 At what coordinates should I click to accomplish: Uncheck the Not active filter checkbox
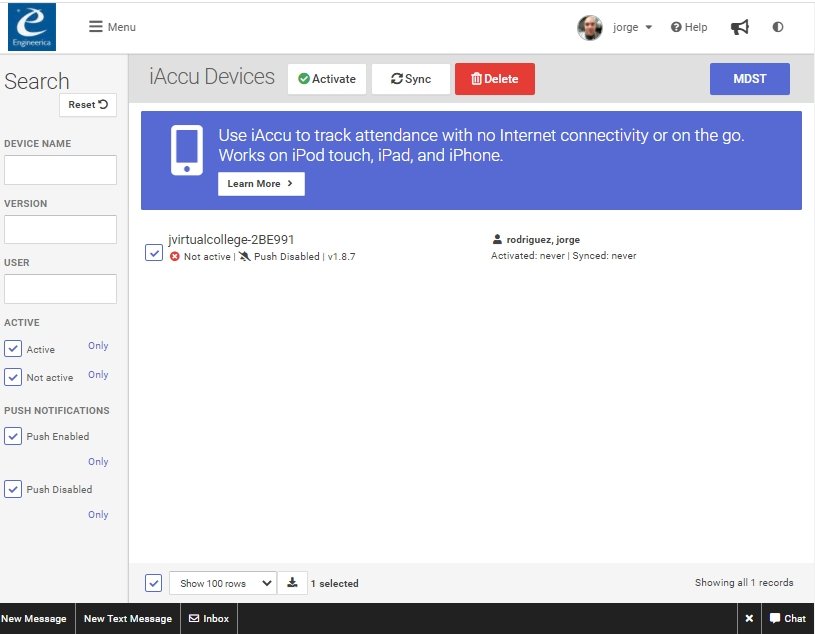click(x=13, y=377)
